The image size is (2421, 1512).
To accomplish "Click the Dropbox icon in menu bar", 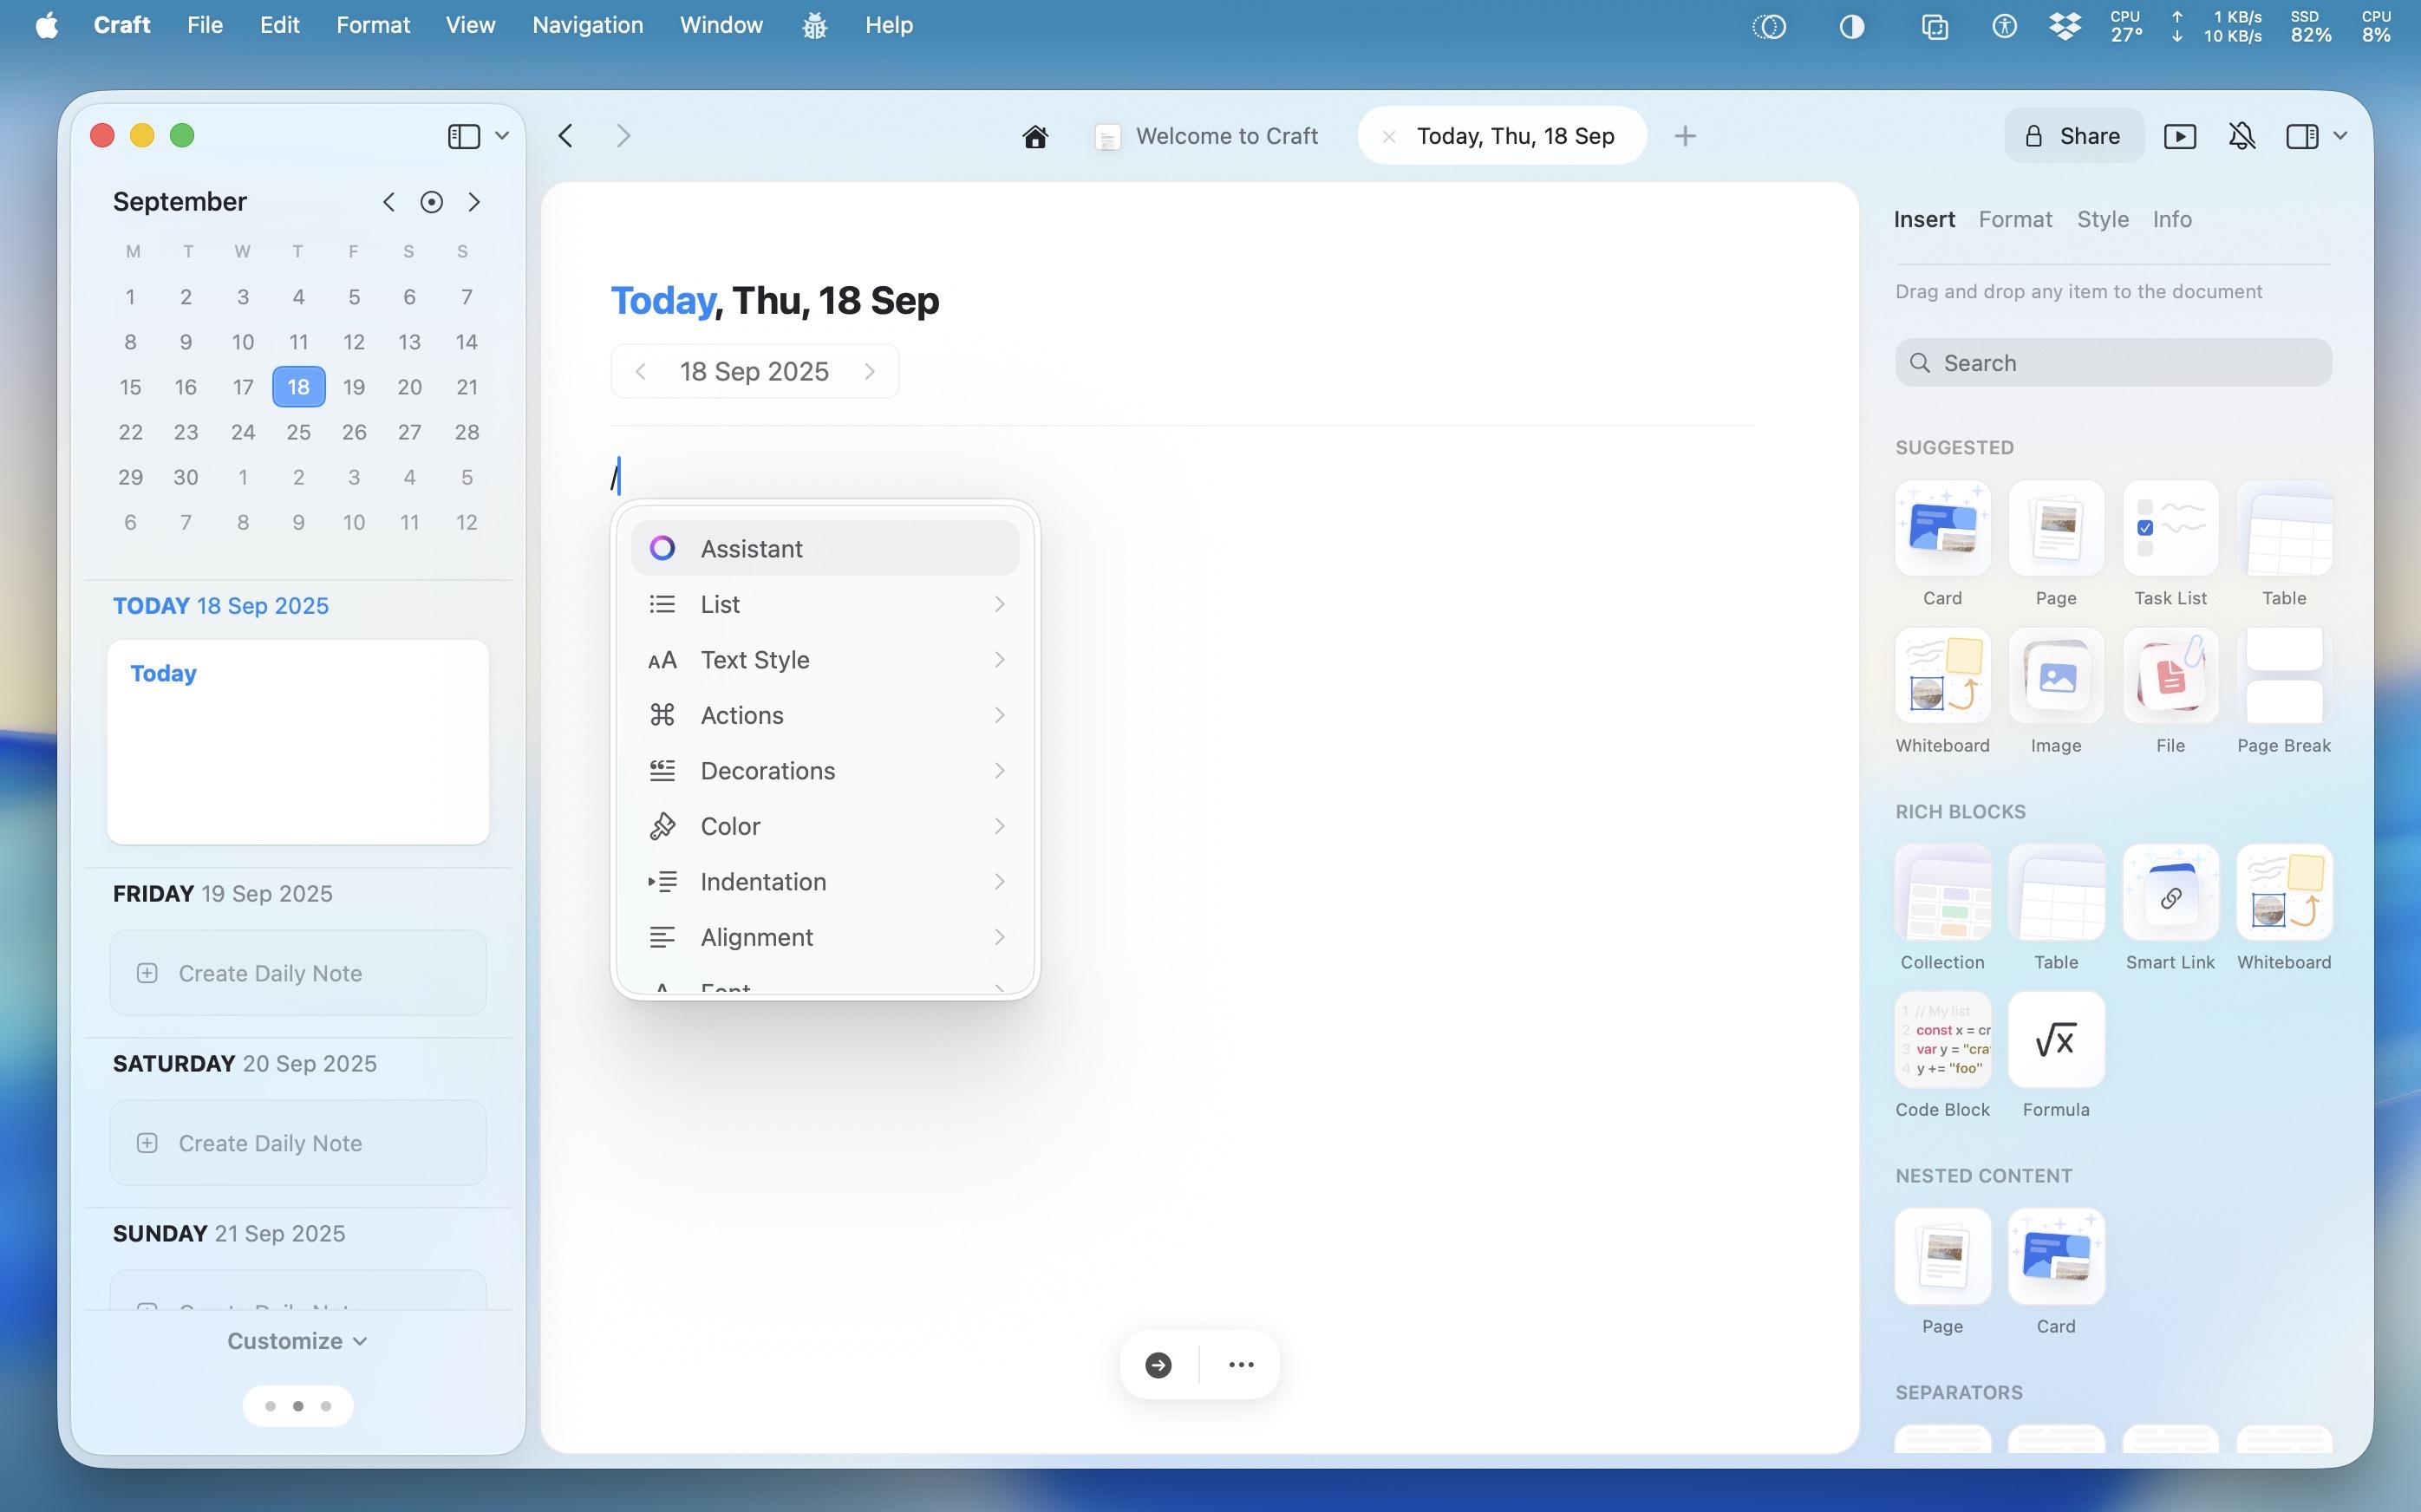I will [x=2065, y=26].
